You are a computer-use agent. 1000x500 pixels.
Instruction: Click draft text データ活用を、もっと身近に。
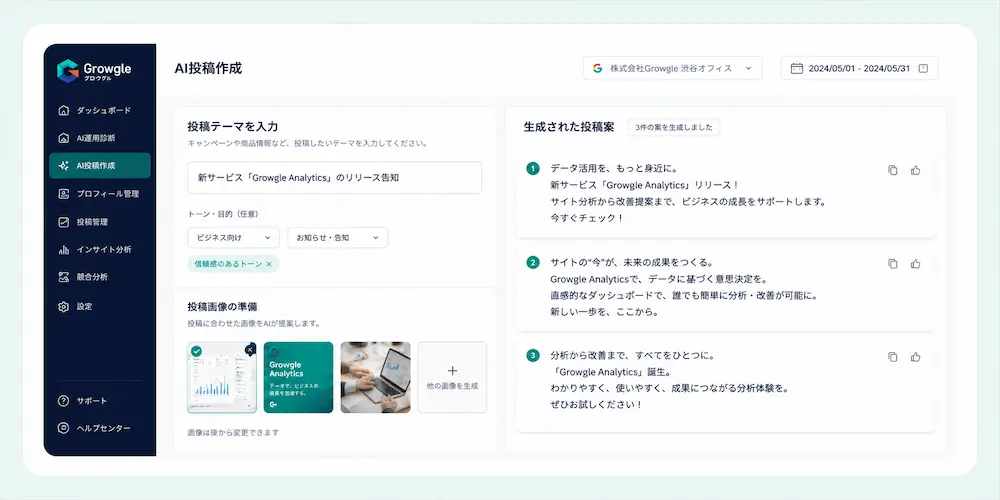[614, 169]
